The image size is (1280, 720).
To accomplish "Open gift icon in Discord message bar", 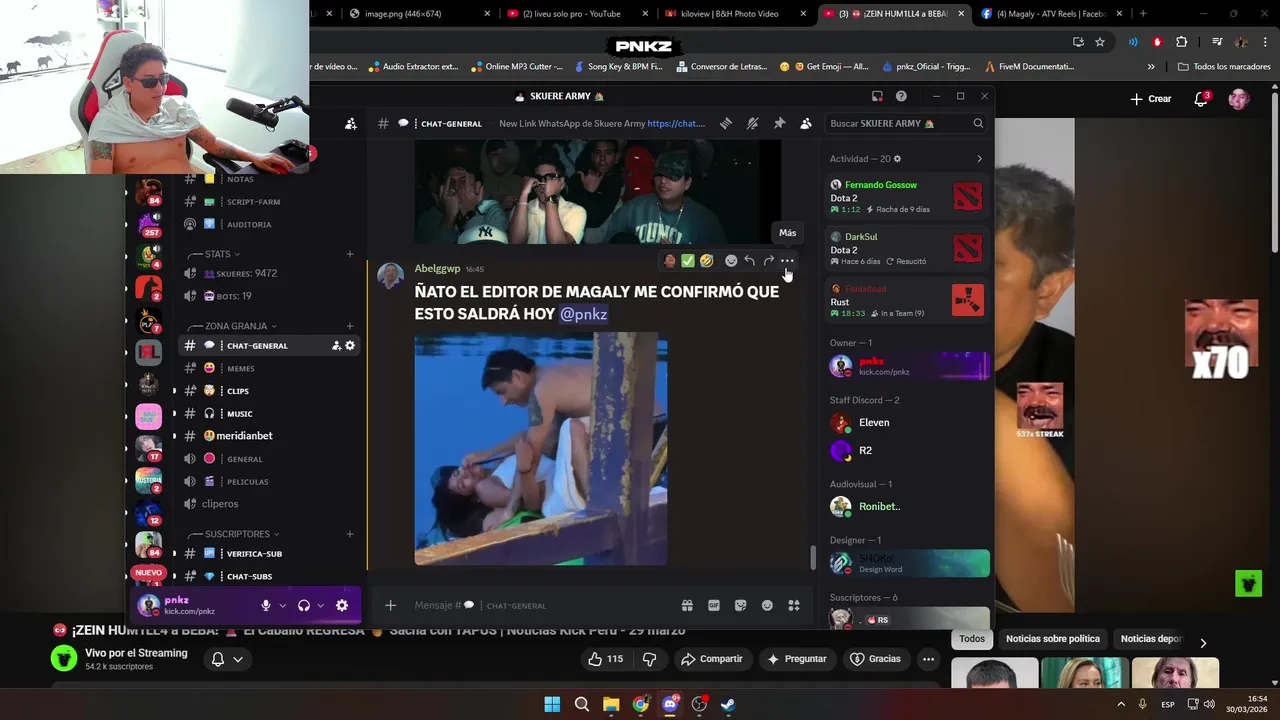I will coord(687,605).
